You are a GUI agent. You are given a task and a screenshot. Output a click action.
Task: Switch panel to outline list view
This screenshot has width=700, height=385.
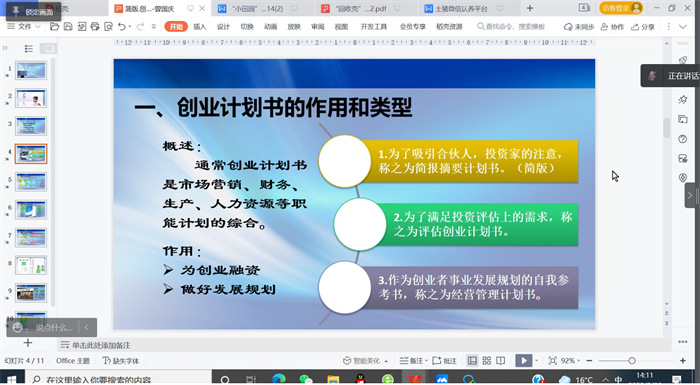(x=29, y=48)
